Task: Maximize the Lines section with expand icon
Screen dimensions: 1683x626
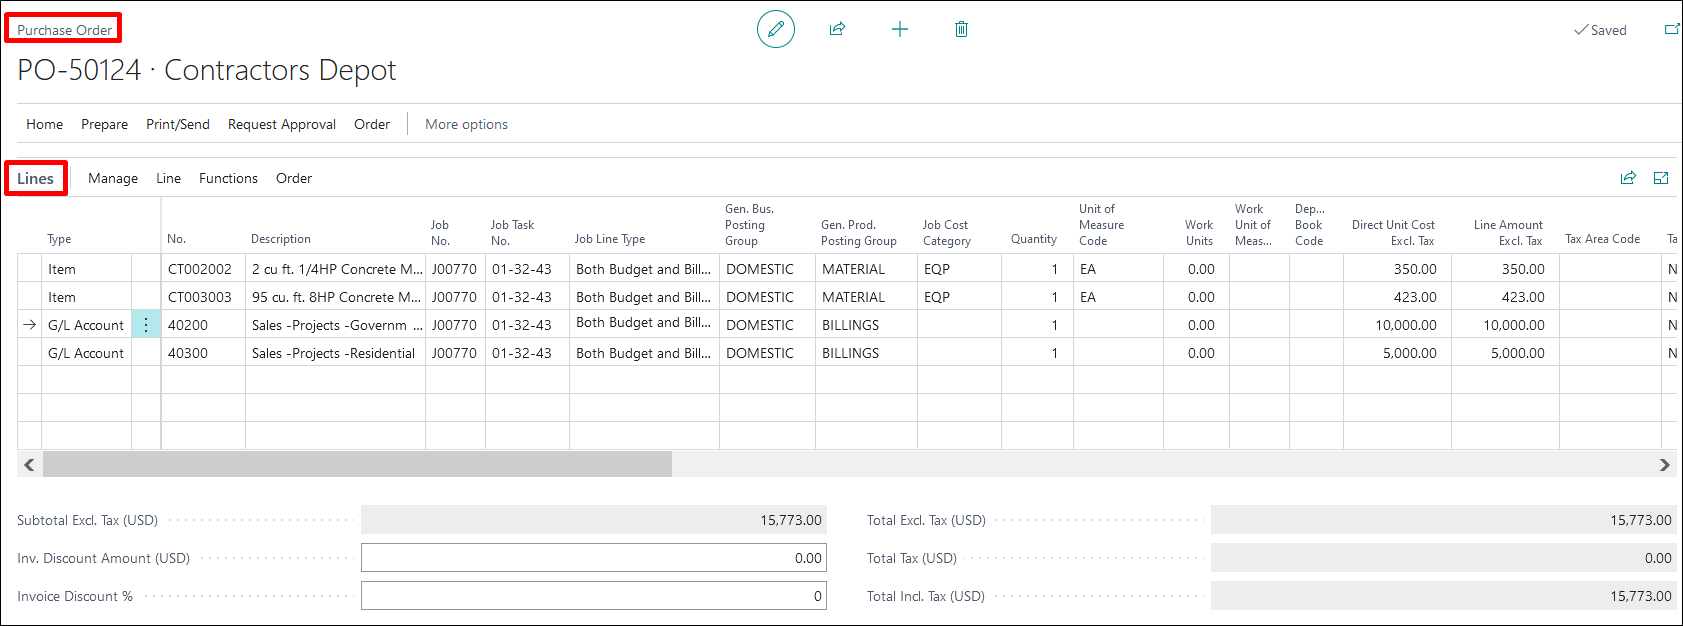Action: click(1661, 178)
